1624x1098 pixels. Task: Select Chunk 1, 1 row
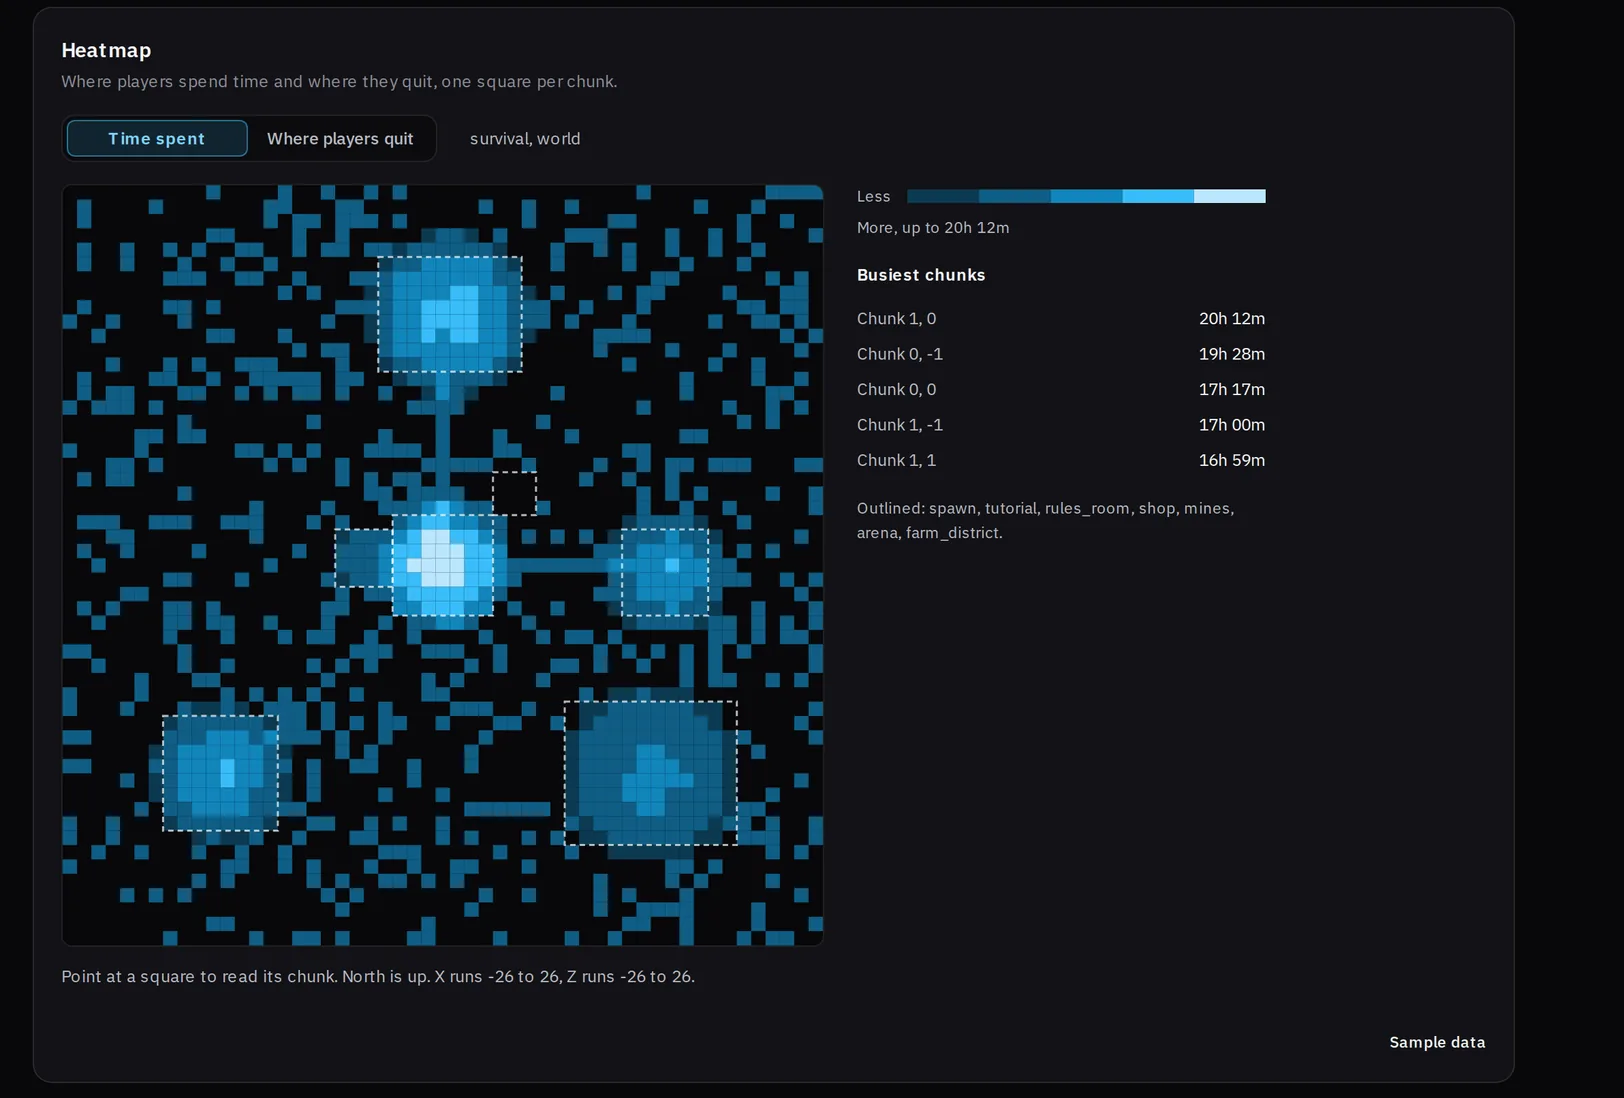pos(1061,460)
